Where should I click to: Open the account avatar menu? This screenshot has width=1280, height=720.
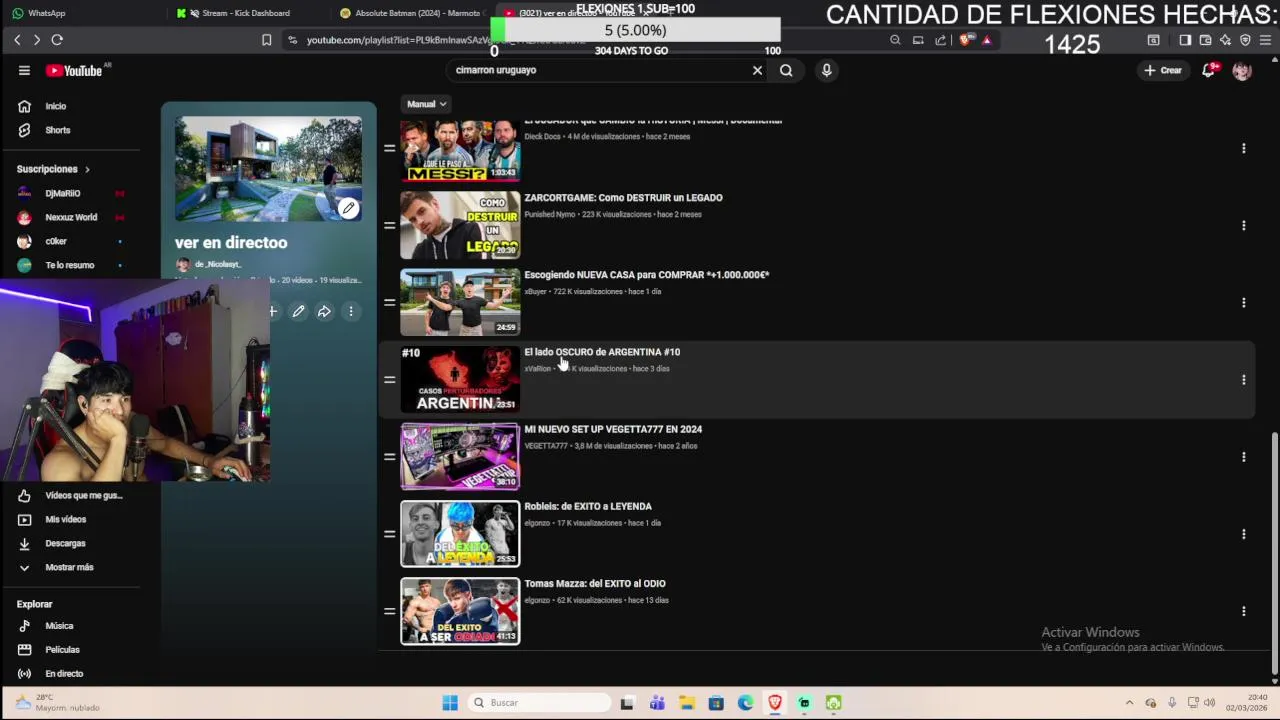[1242, 70]
